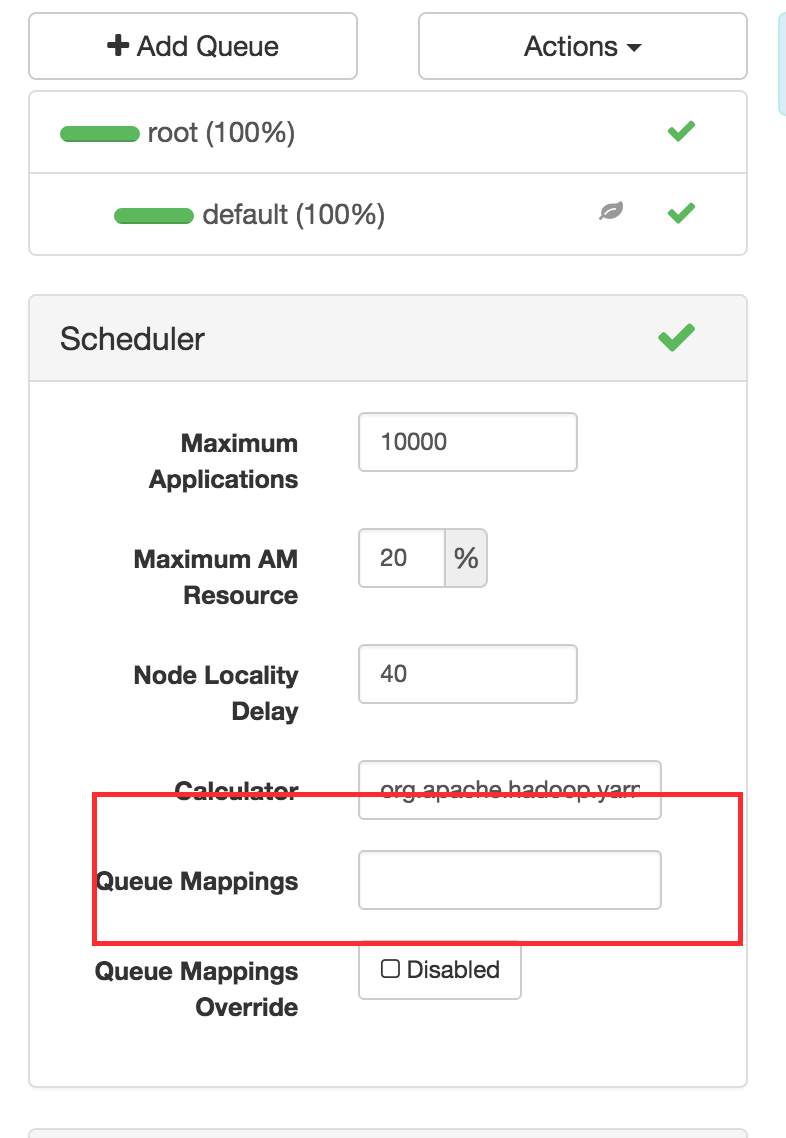Click the root queue 100% capacity bar
Viewport: 786px width, 1138px height.
[100, 131]
